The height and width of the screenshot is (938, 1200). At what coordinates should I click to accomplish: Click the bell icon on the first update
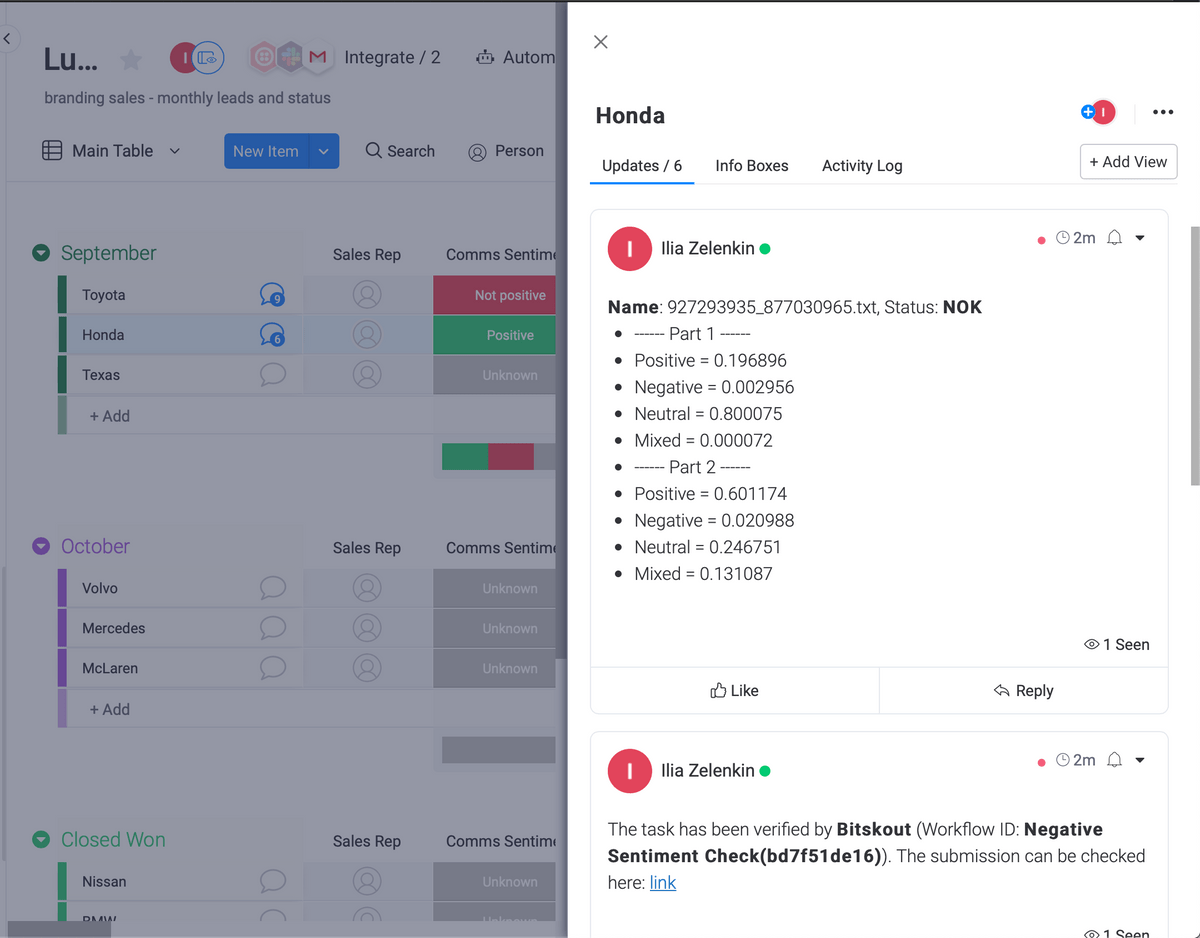[x=1114, y=238]
